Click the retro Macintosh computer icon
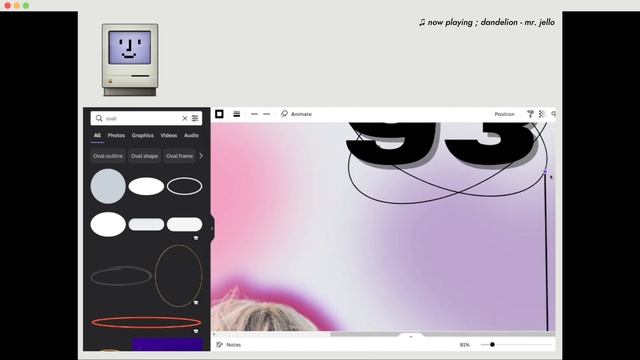Viewport: 640px width, 360px height. 130,60
